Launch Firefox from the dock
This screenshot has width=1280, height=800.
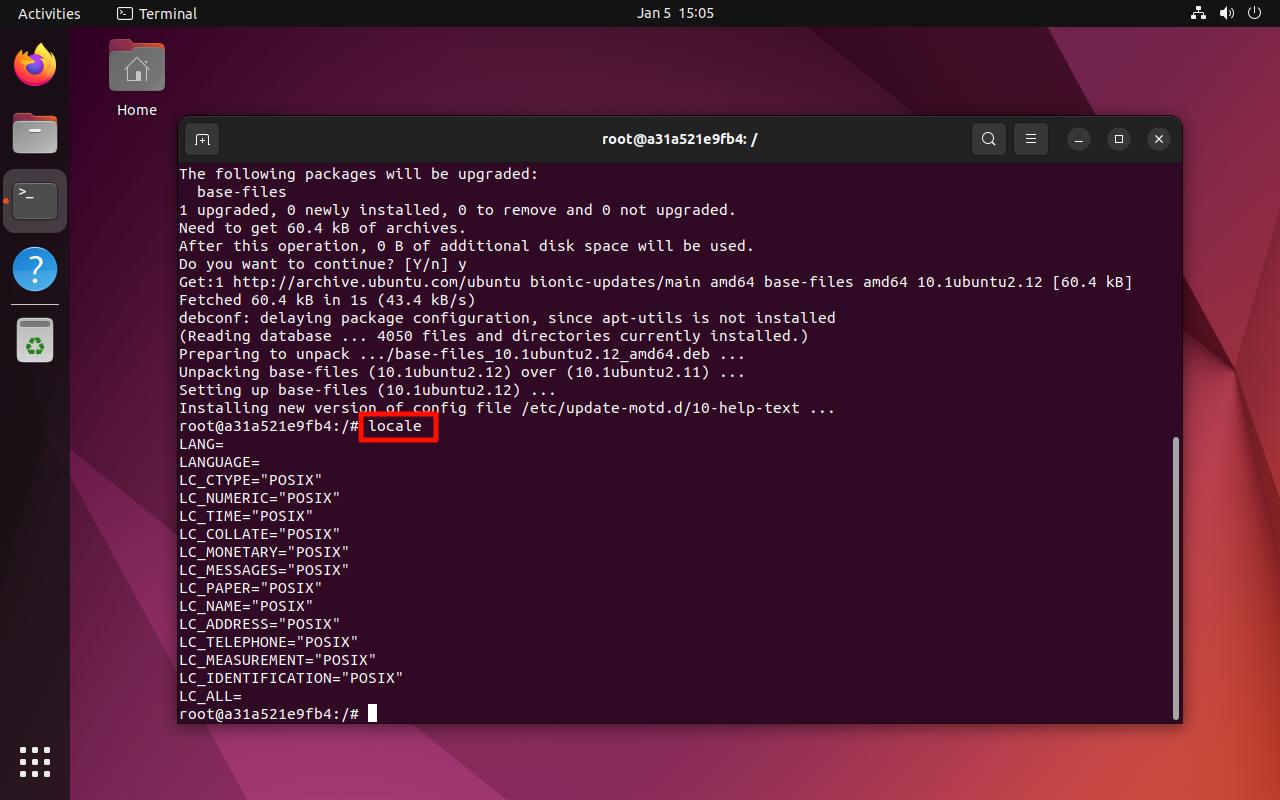click(35, 66)
